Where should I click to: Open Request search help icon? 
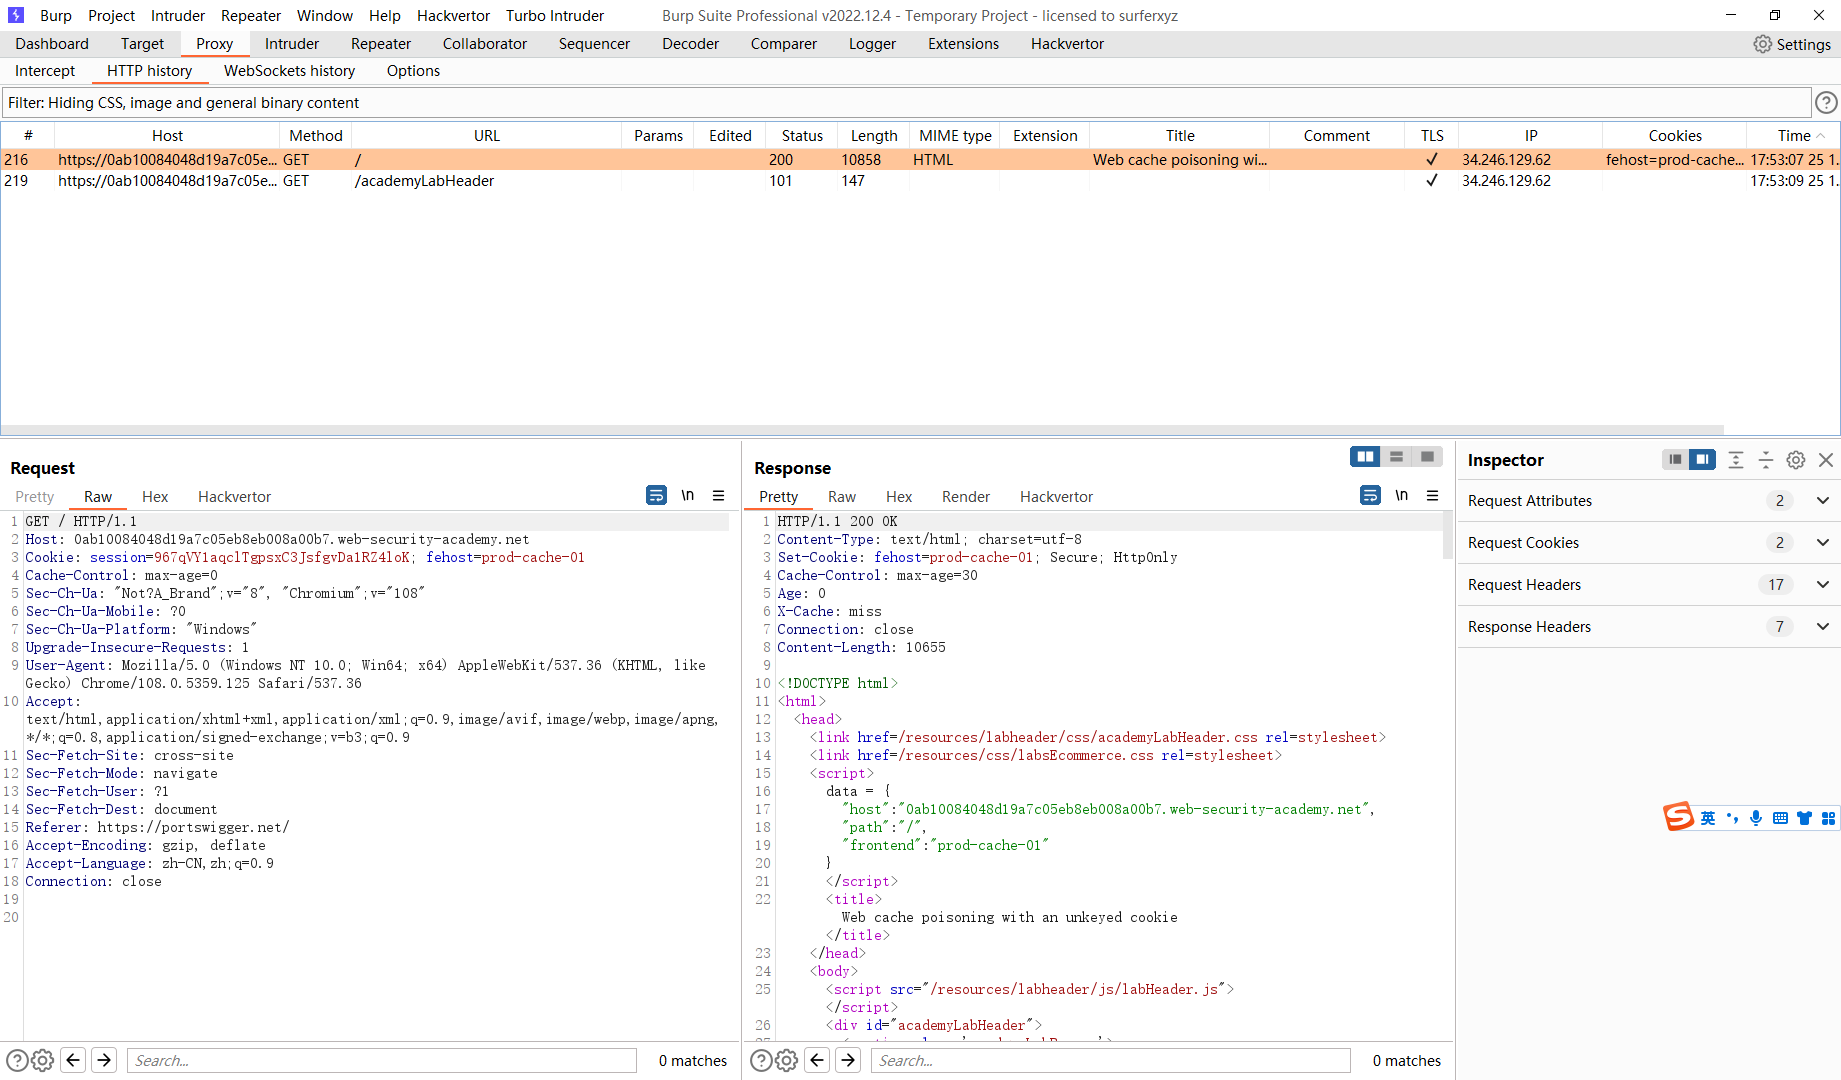[17, 1061]
